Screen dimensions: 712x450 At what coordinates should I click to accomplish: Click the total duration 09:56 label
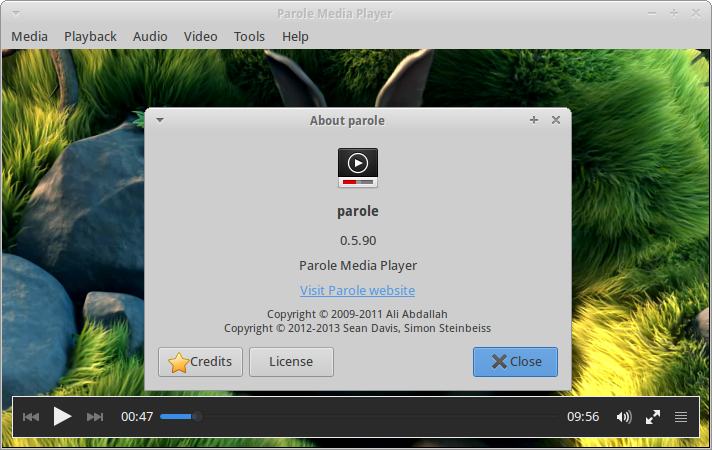coord(583,417)
